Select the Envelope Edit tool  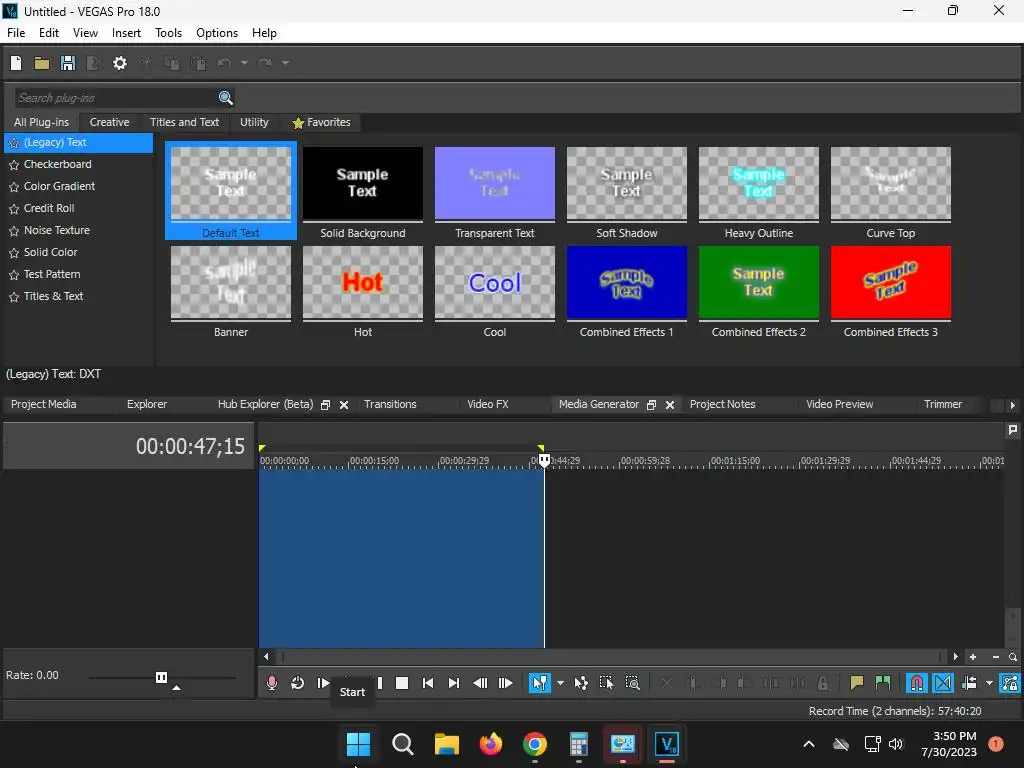click(x=581, y=683)
